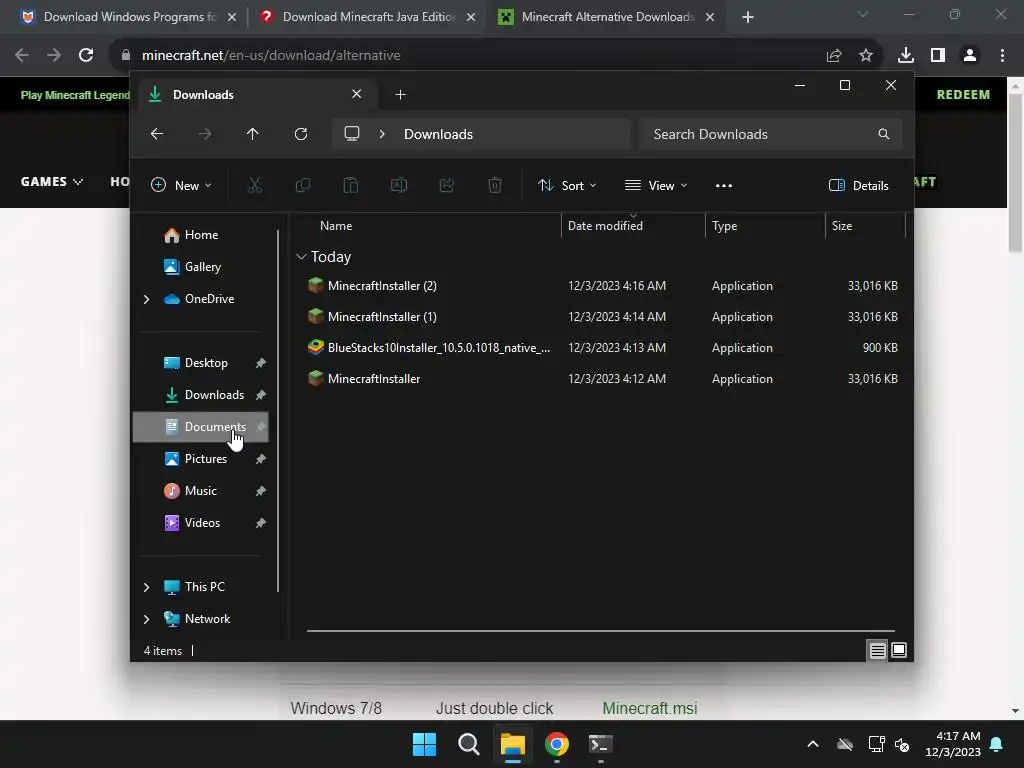This screenshot has height=768, width=1024.
Task: Click the Minecraft.msi download link
Action: 650,708
